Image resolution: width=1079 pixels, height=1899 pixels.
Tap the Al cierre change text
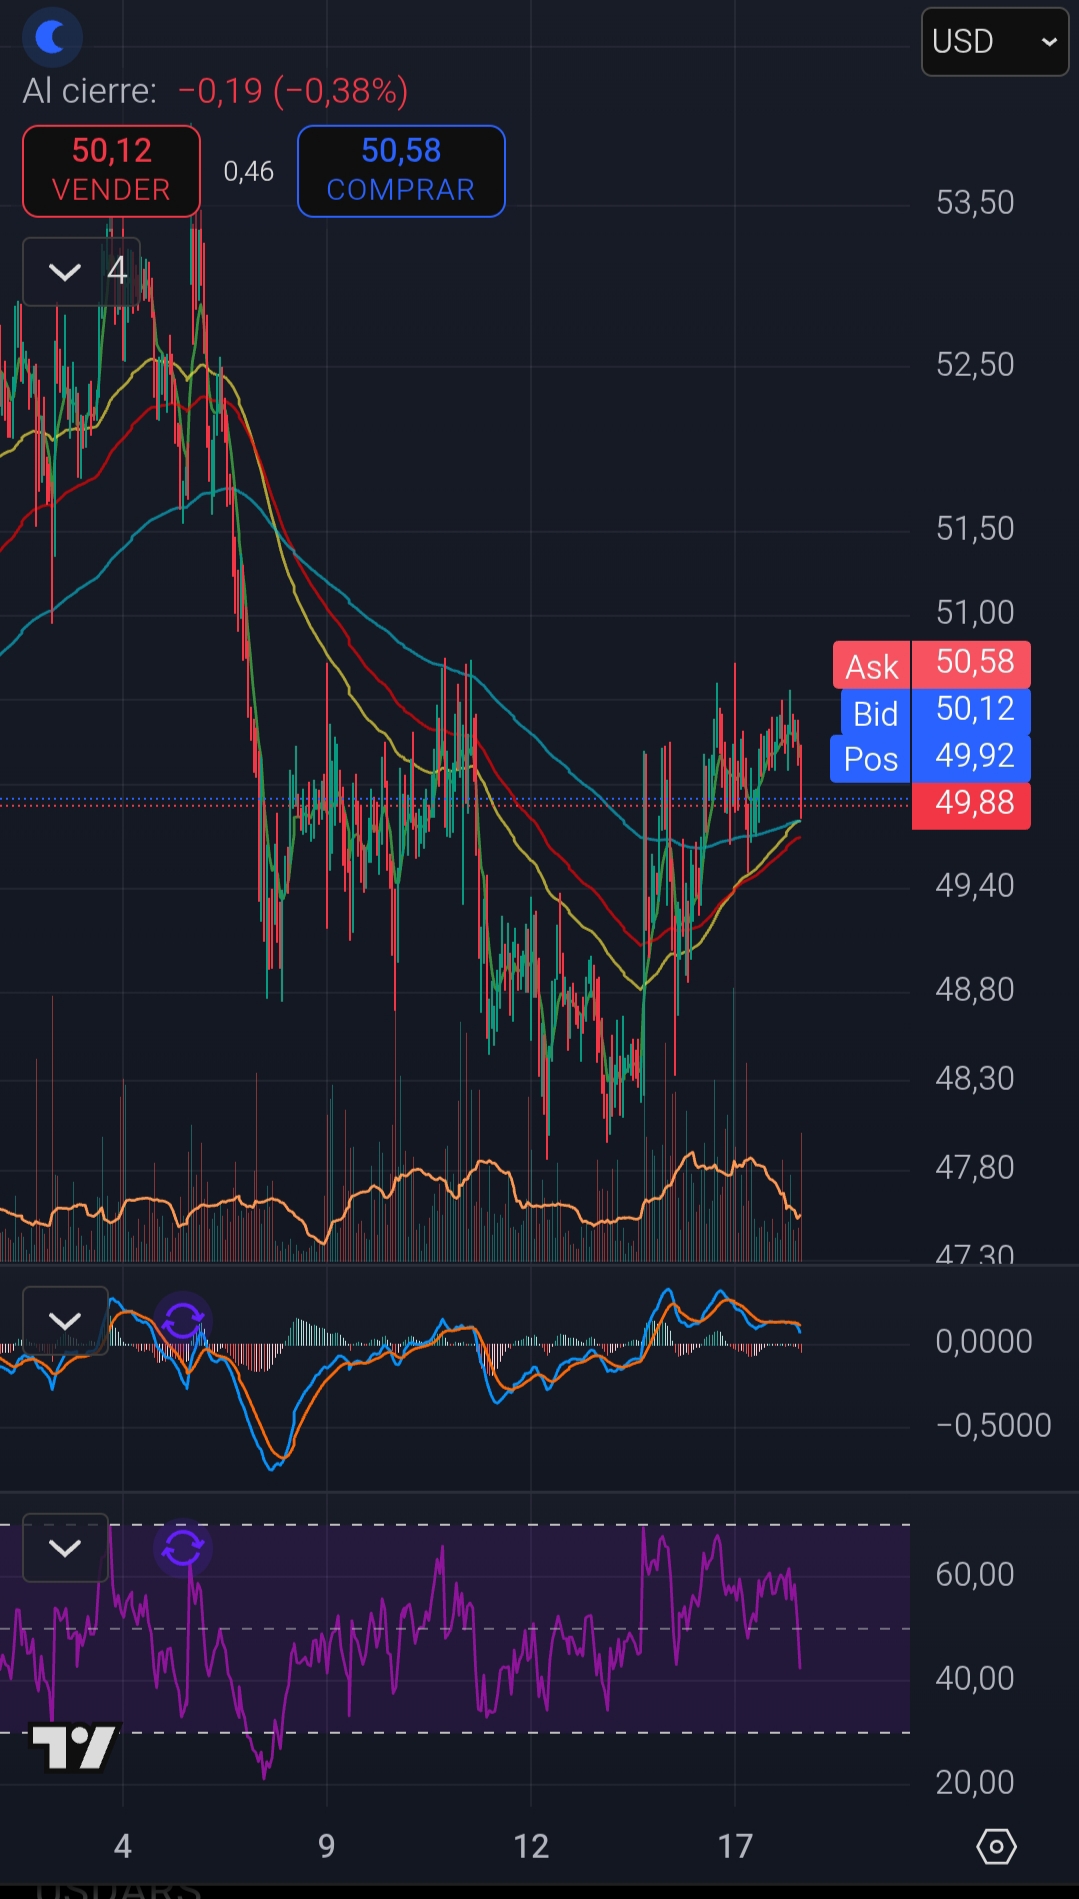tap(215, 91)
